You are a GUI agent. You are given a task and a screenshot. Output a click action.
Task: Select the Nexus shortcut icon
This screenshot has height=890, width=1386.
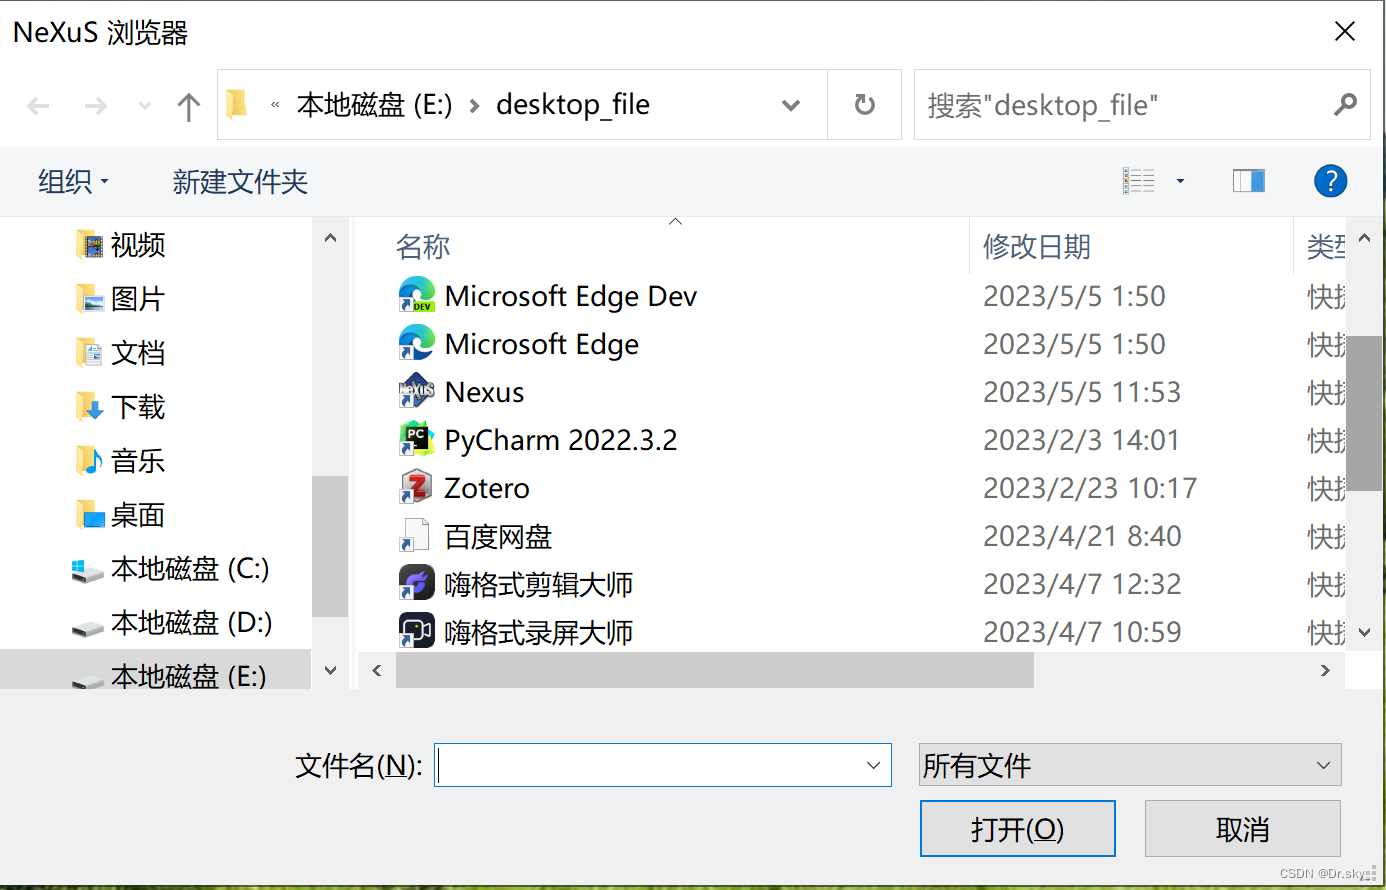tap(416, 392)
